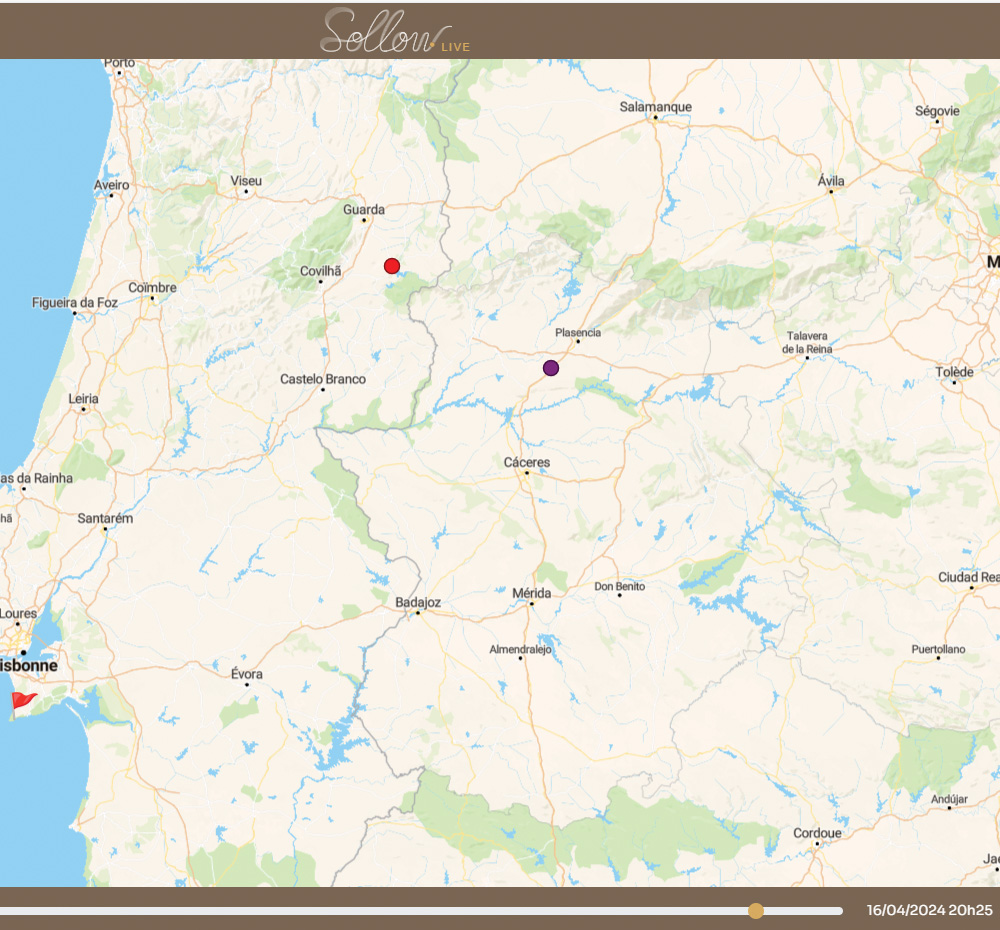The height and width of the screenshot is (930, 1000).
Task: Open the Sellow Live logo
Action: pyautogui.click(x=394, y=32)
